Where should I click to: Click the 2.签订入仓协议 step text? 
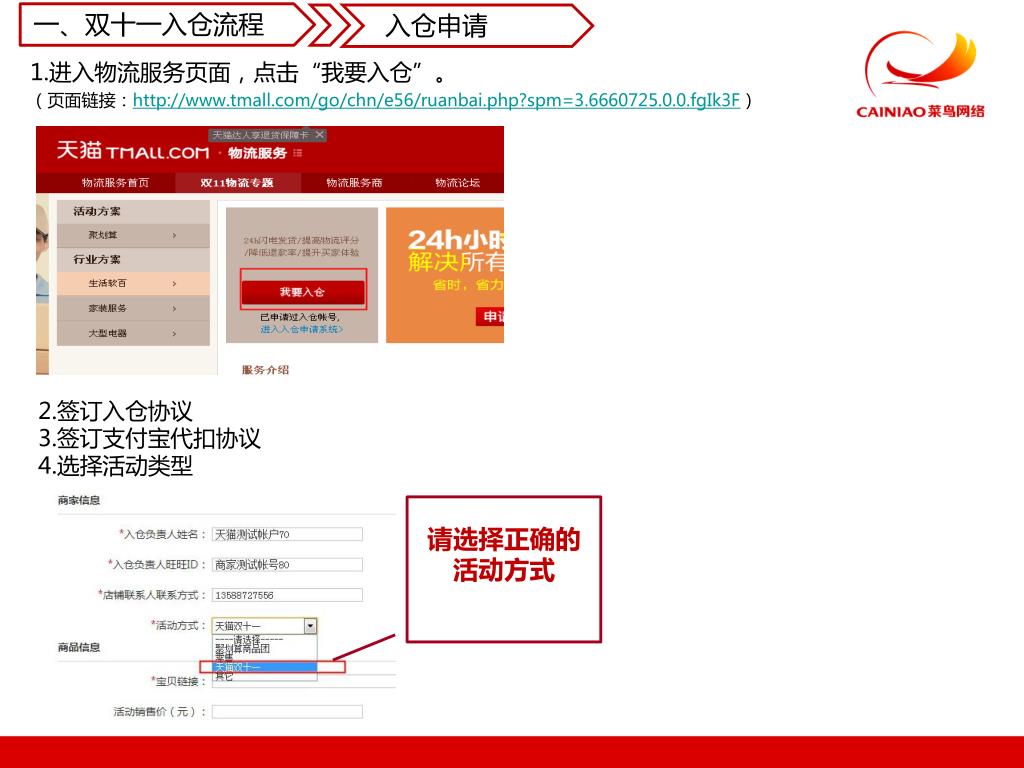[116, 411]
